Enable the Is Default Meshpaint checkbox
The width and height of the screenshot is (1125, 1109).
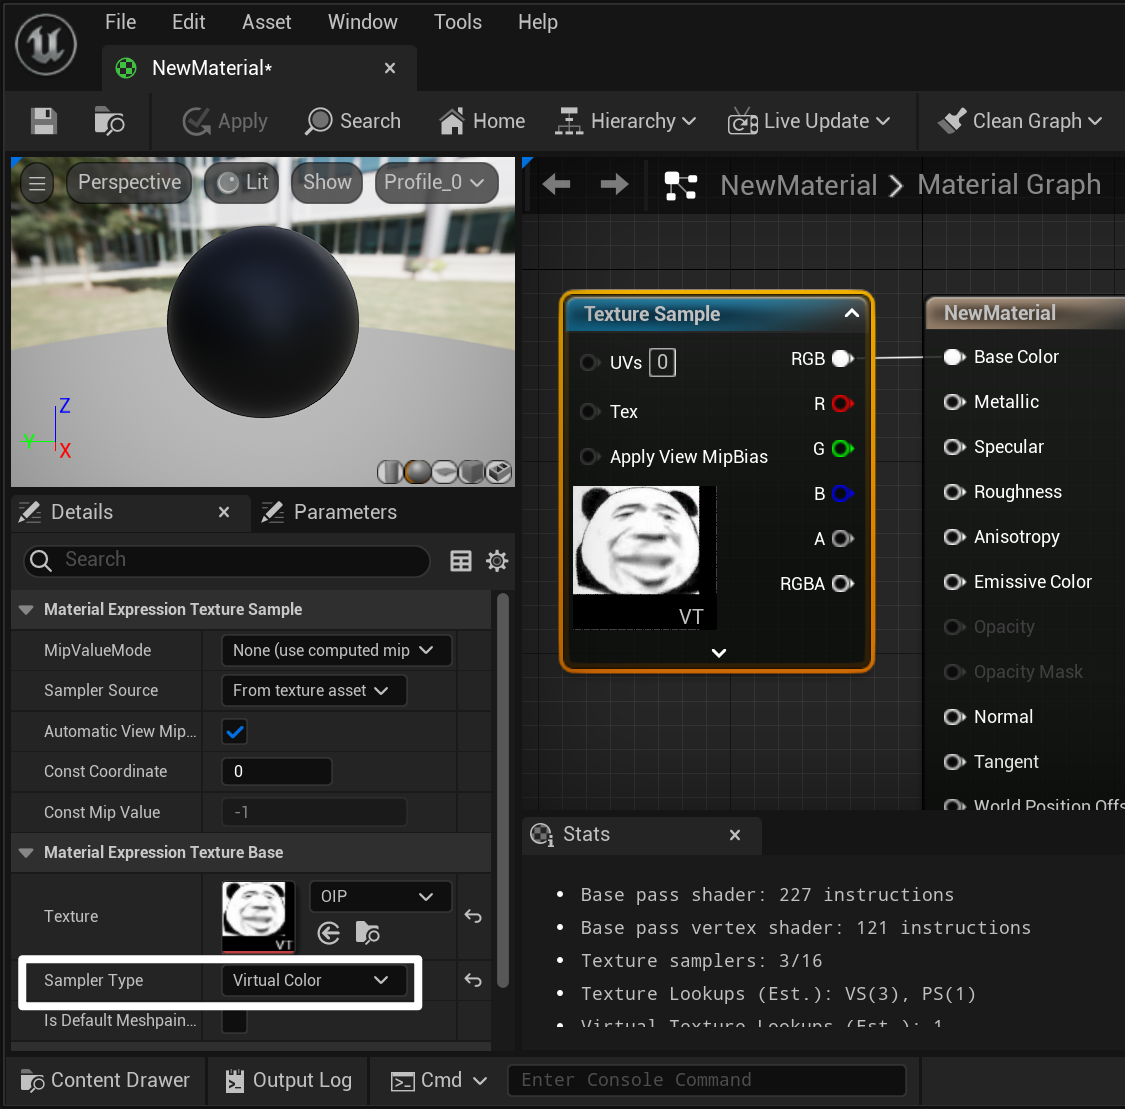click(235, 1021)
